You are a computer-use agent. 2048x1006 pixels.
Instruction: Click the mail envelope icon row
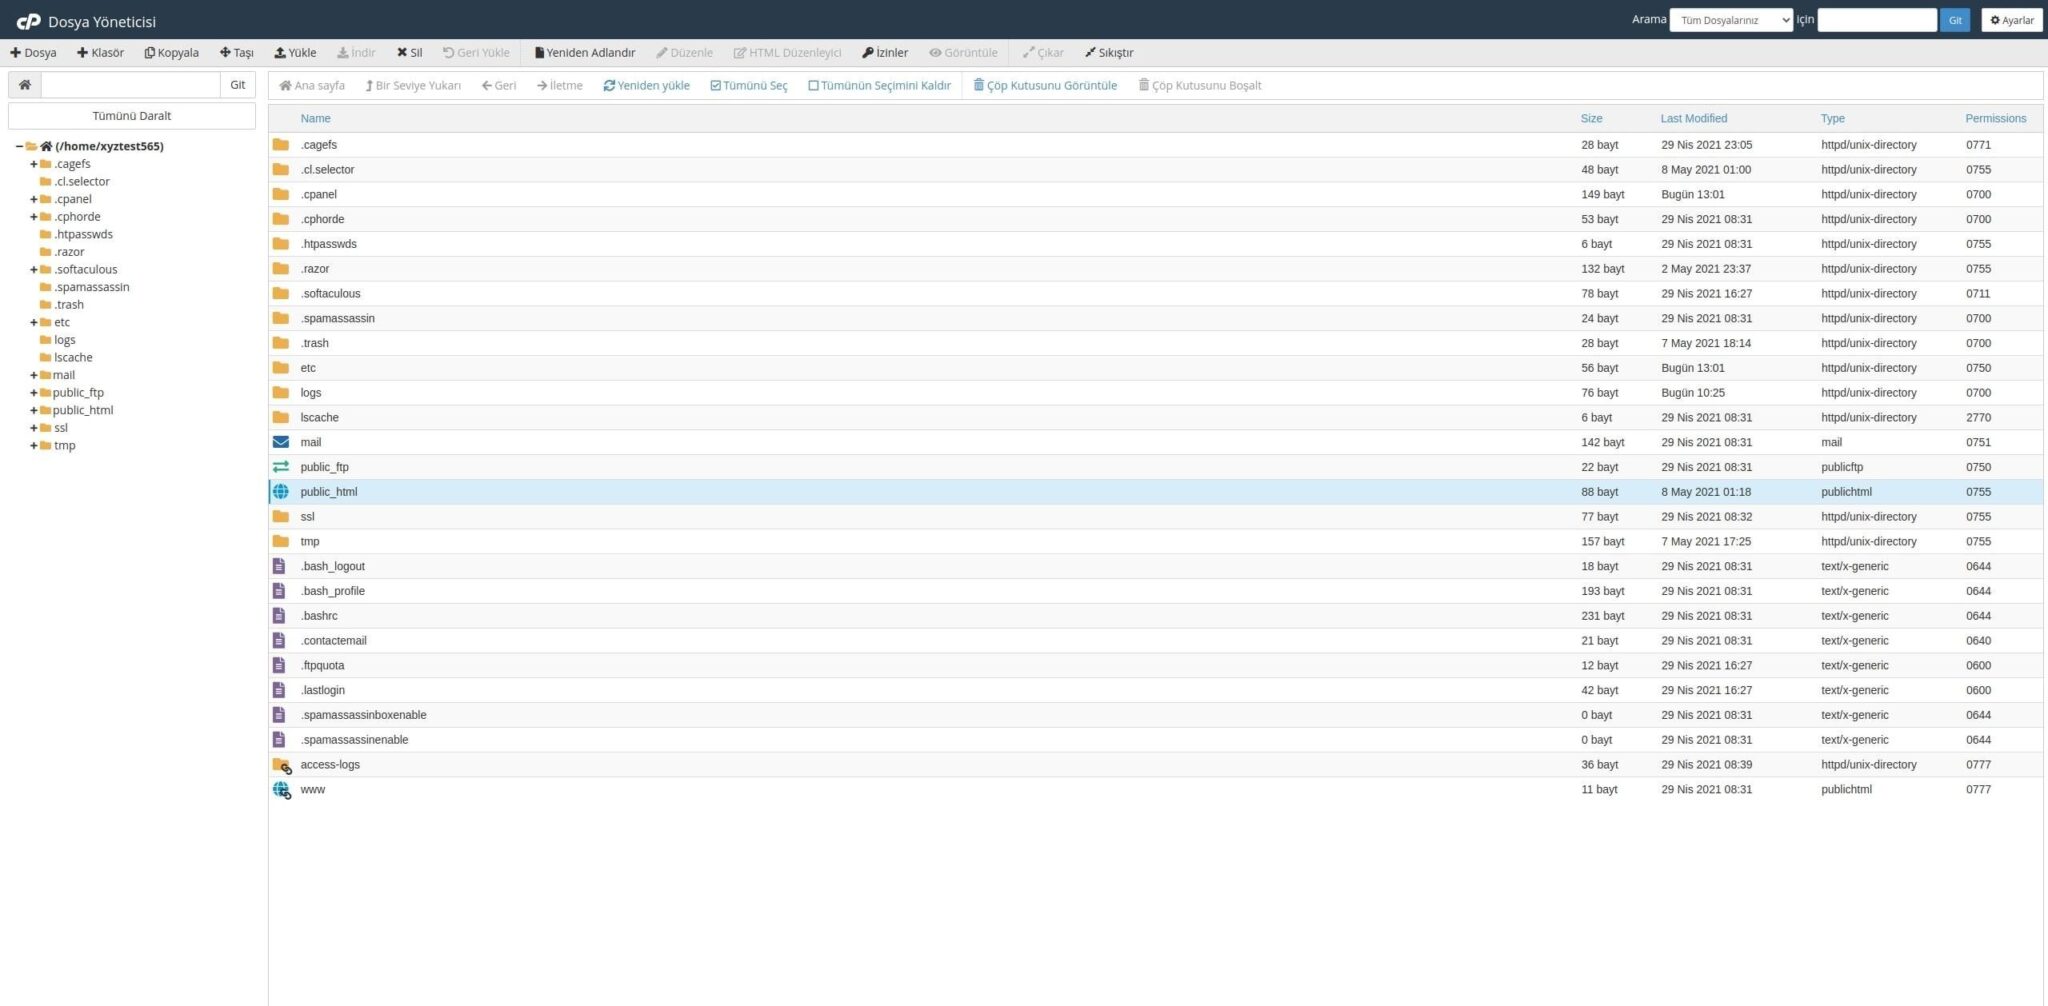[281, 442]
